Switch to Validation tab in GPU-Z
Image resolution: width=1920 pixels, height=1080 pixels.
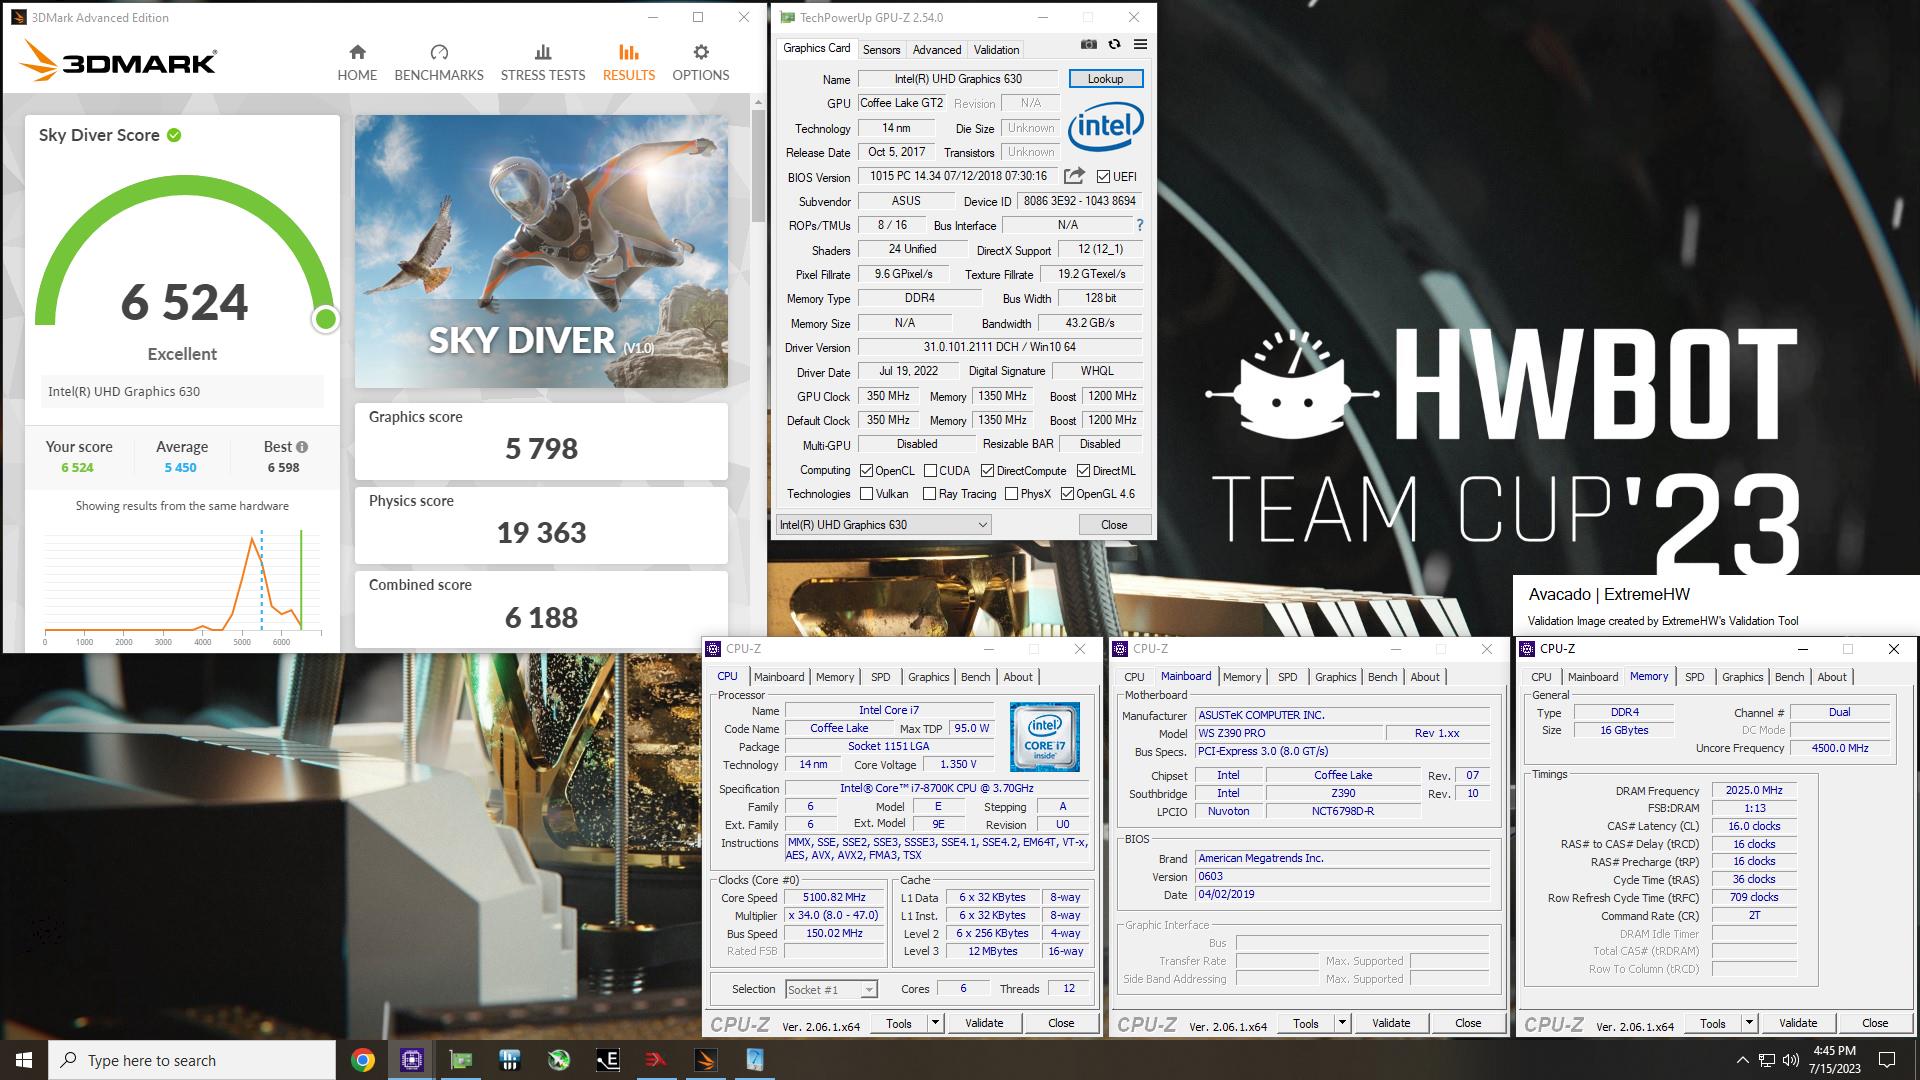click(996, 49)
